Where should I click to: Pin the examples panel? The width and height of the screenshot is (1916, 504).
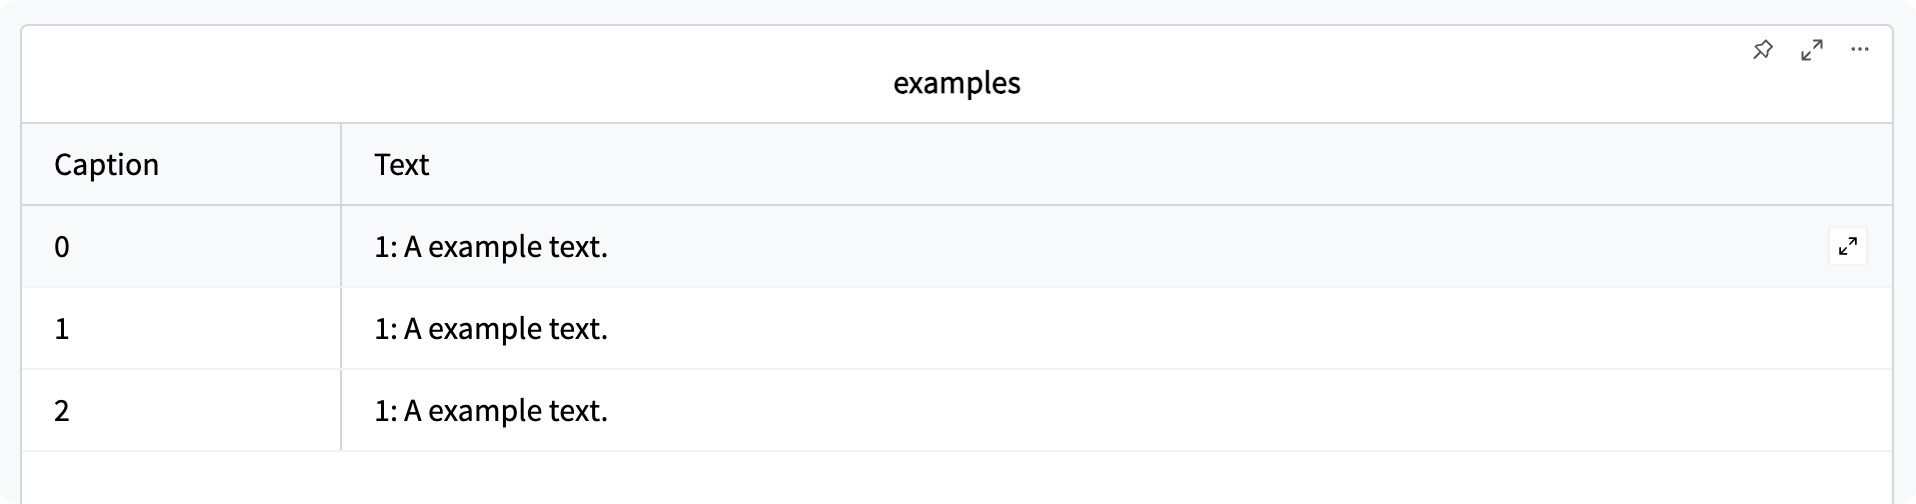pos(1763,49)
